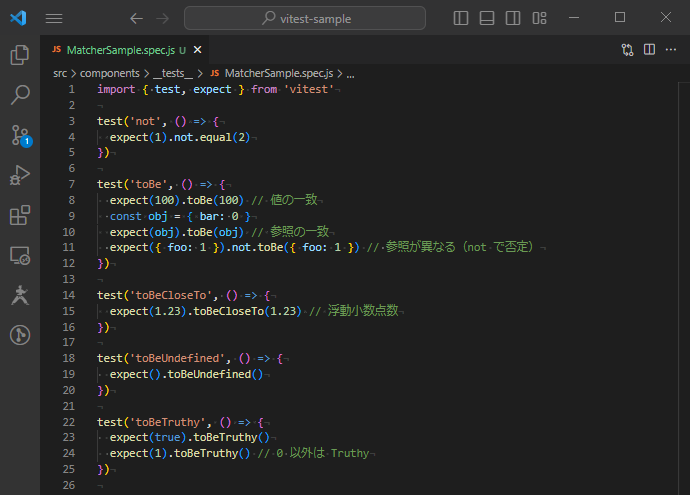Click expect(1).not.equal(2) on line 4
The height and width of the screenshot is (495, 690).
(x=180, y=137)
